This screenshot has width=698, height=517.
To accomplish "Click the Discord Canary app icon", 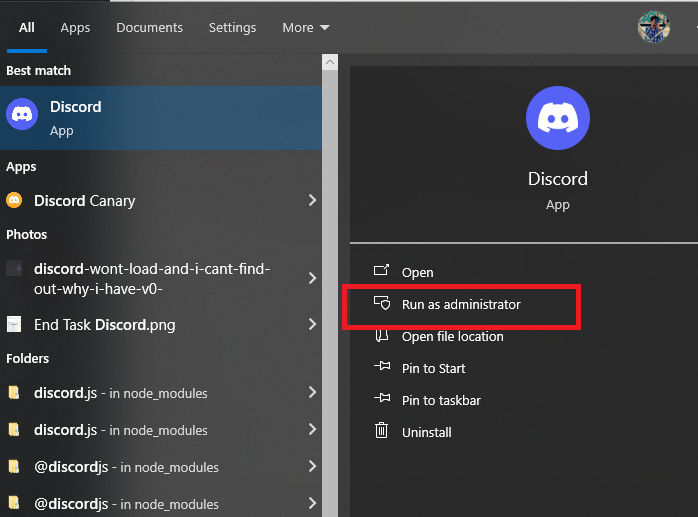I will pyautogui.click(x=14, y=200).
